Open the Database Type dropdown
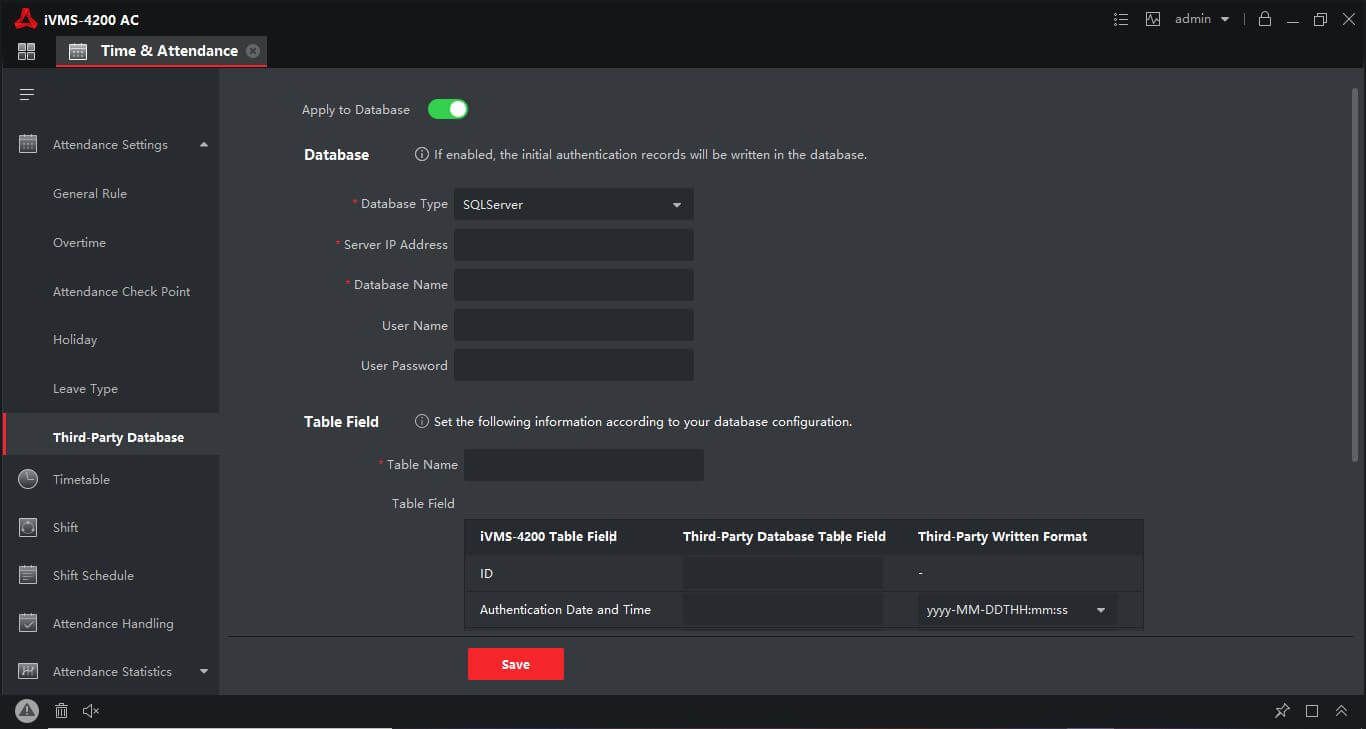Screen dimensions: 1366x729 (573, 204)
